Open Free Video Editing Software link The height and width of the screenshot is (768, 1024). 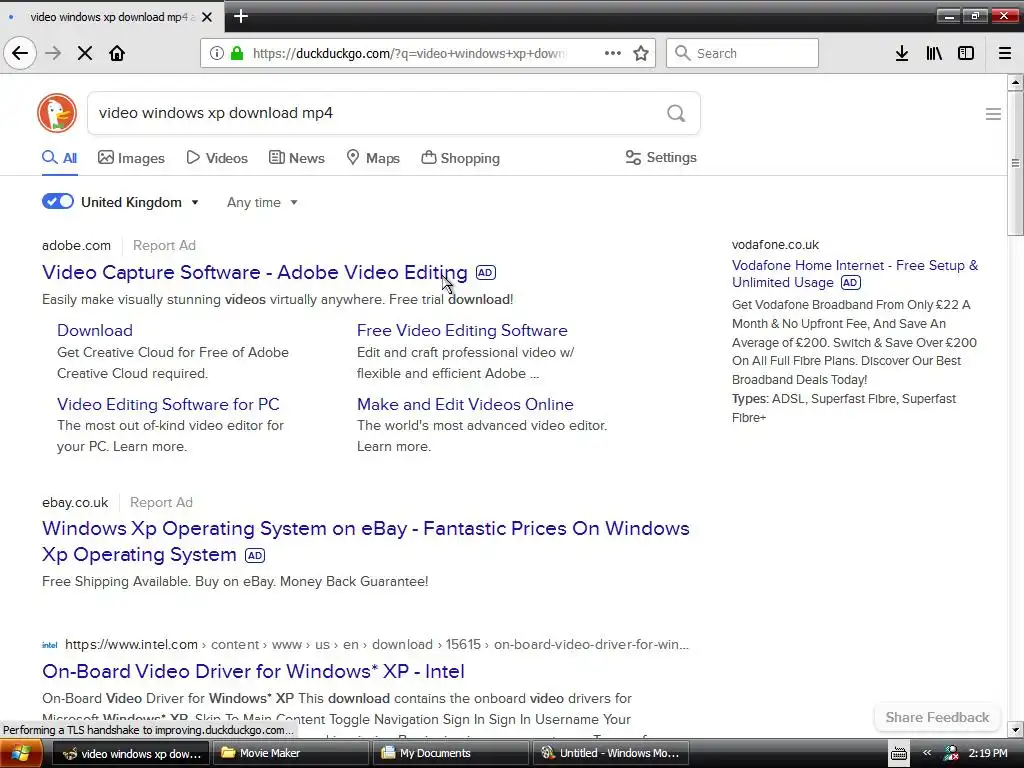[462, 330]
